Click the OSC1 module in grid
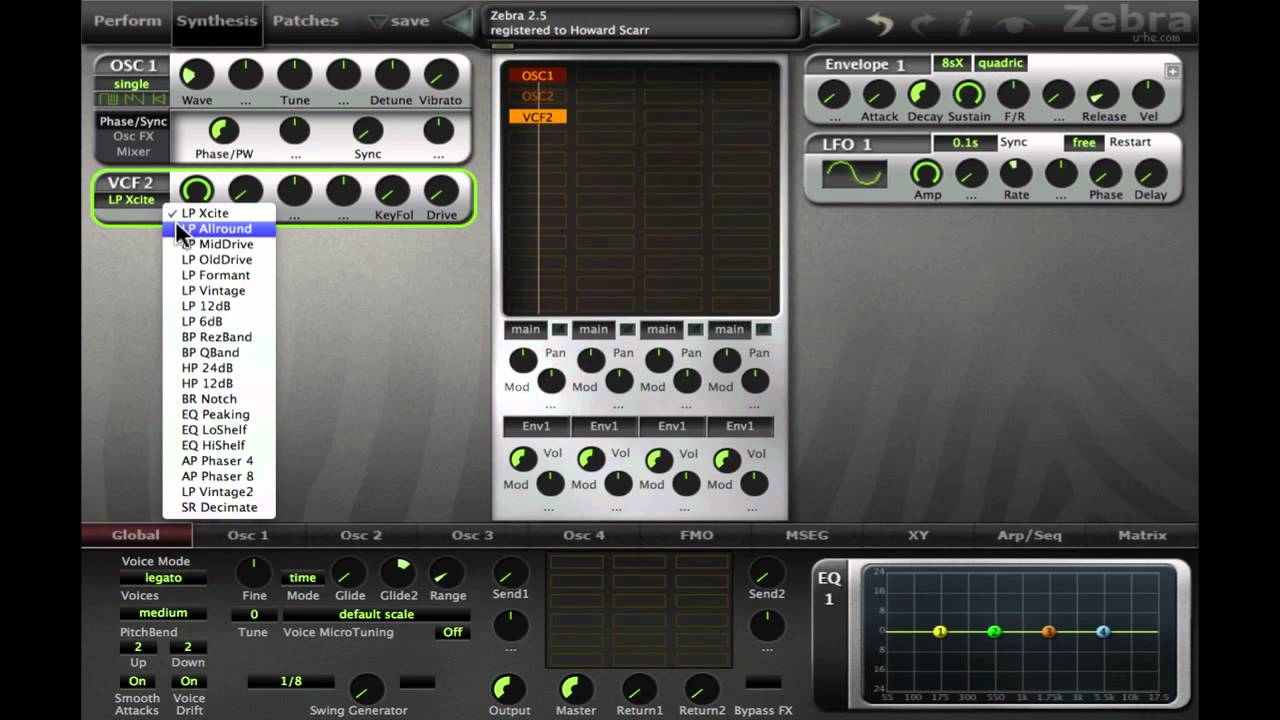This screenshot has width=1280, height=720. pos(537,75)
